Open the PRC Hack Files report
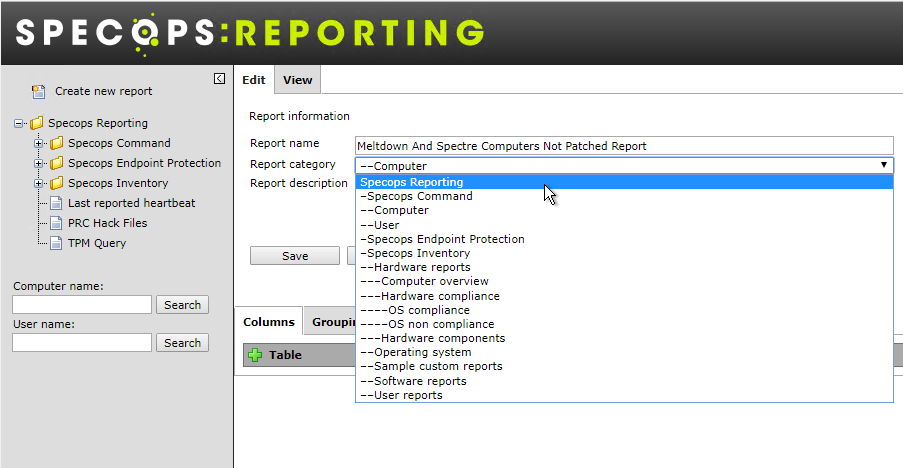903x468 pixels. coord(108,223)
